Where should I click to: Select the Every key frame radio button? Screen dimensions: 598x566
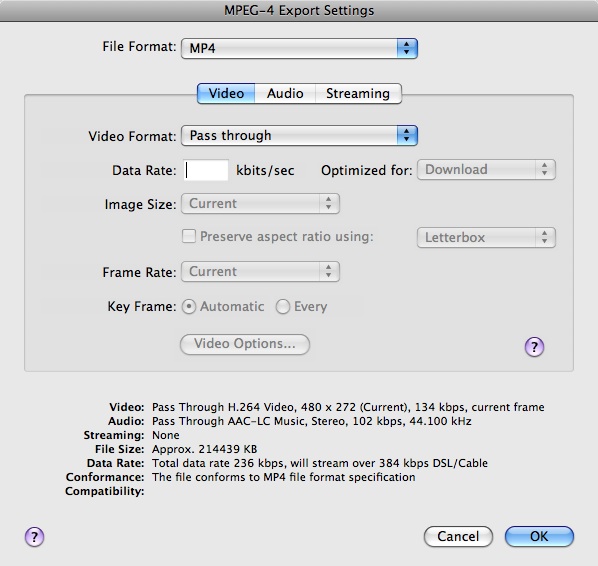pos(283,307)
